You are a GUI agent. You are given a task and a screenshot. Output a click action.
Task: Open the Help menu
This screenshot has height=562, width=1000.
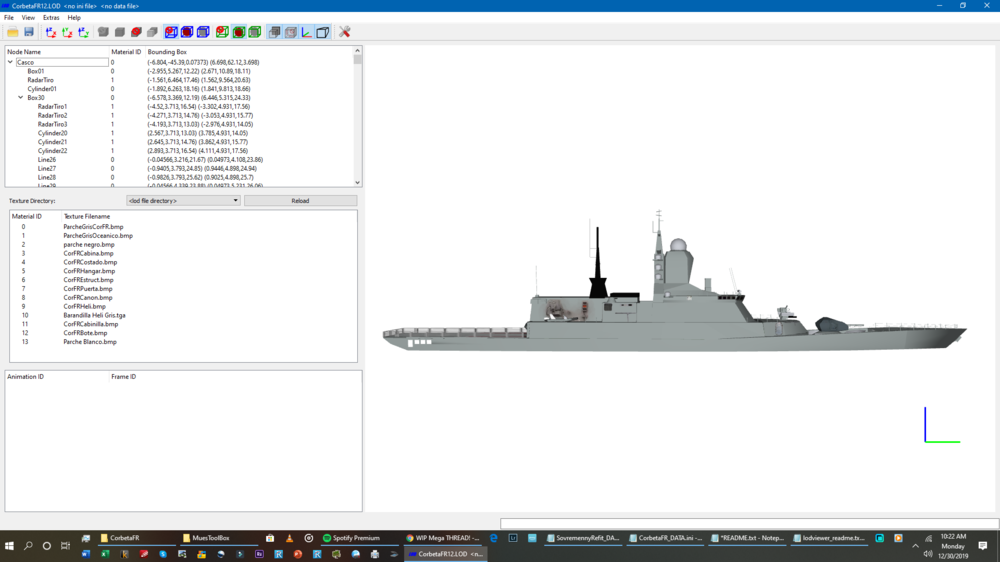point(74,18)
